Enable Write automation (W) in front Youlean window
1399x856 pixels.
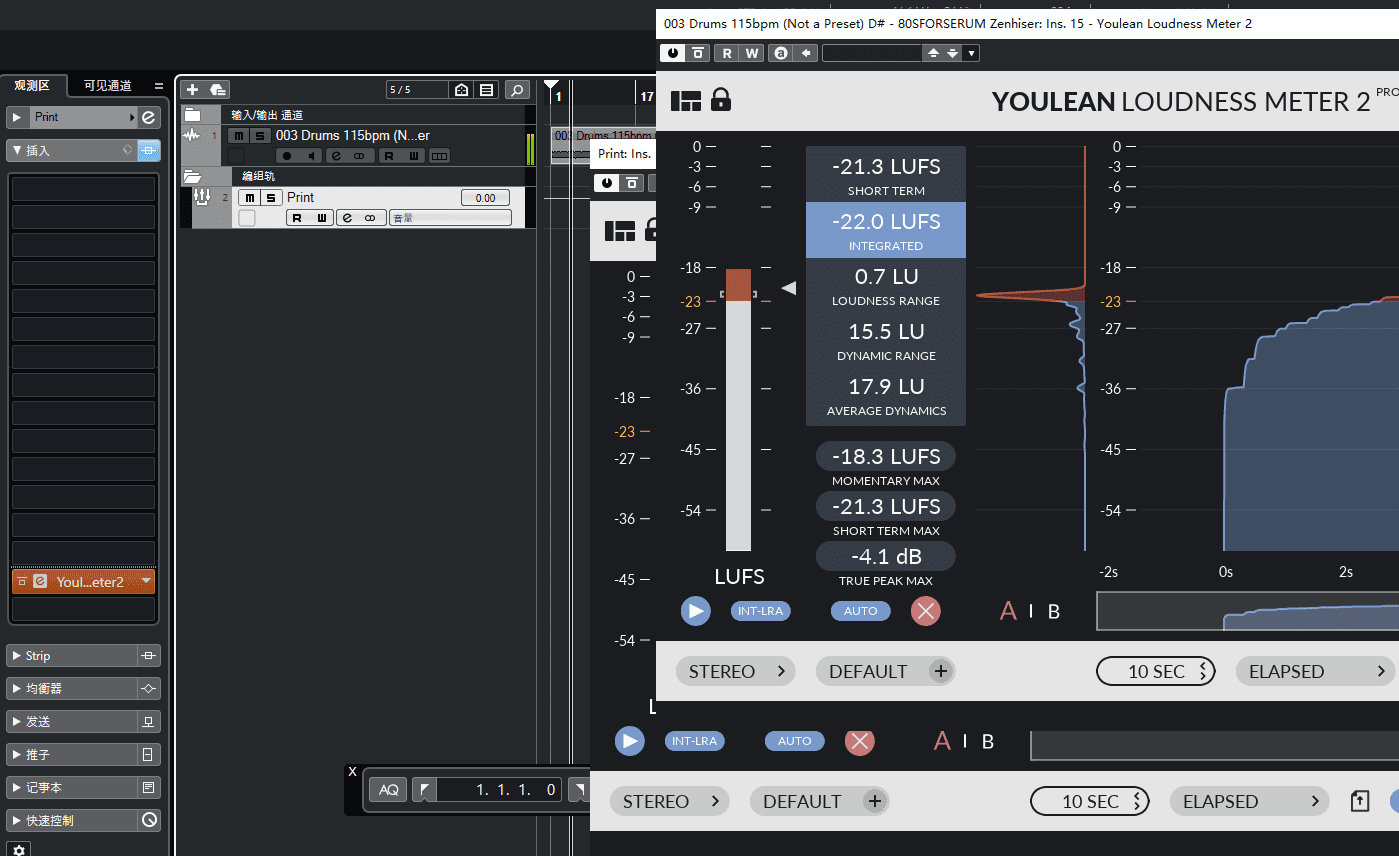pos(751,52)
